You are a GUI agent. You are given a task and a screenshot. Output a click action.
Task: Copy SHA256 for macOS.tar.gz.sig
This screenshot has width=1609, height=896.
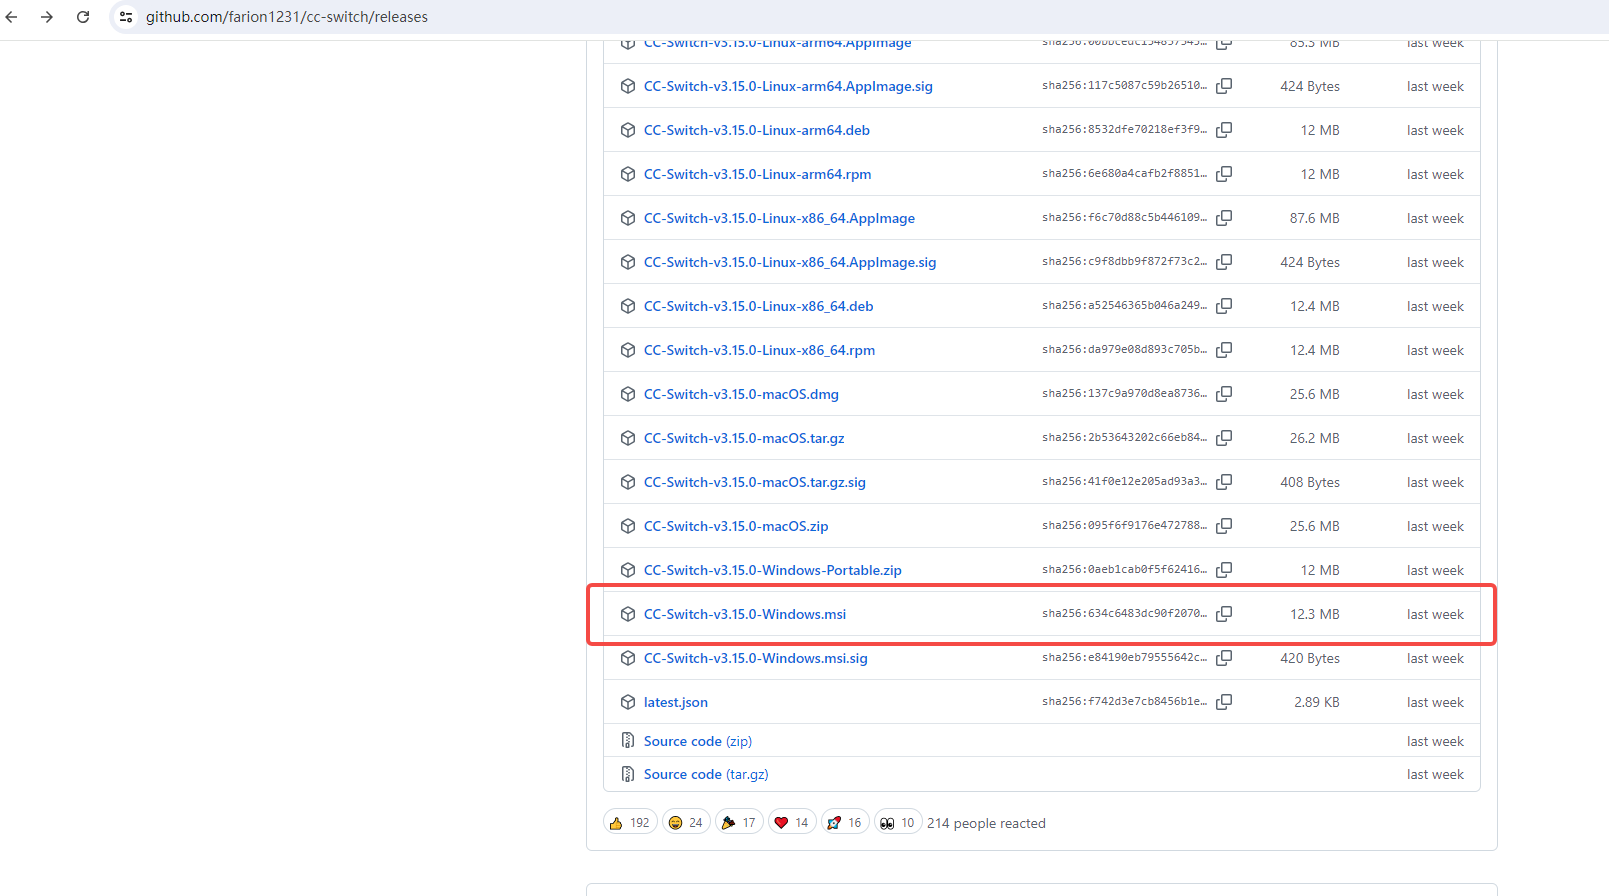coord(1224,482)
